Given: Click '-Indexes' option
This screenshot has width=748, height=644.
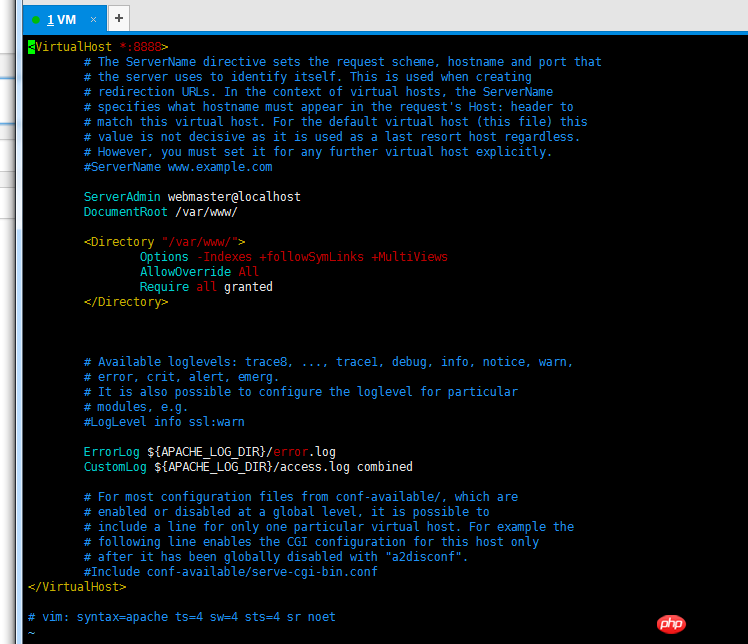Looking at the screenshot, I should point(224,257).
